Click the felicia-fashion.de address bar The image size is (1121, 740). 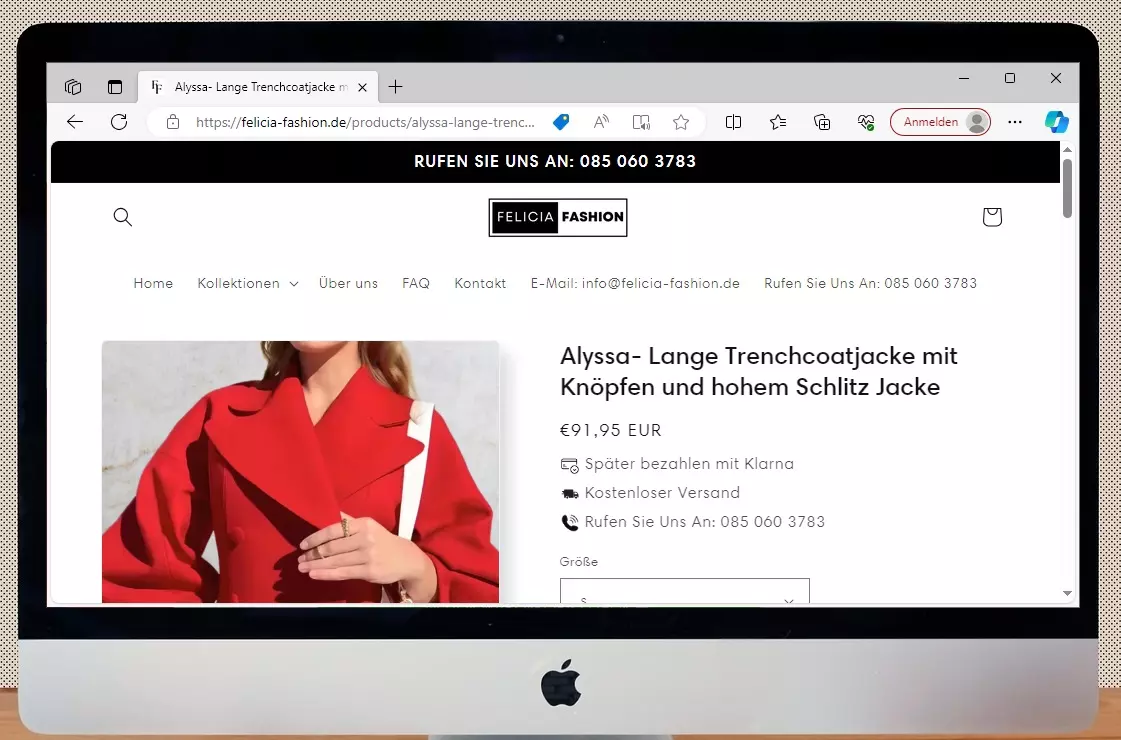point(365,122)
